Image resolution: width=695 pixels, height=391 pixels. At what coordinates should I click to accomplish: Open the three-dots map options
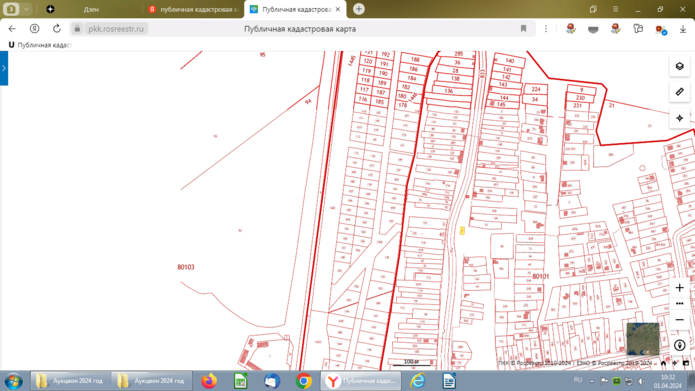pyautogui.click(x=679, y=304)
